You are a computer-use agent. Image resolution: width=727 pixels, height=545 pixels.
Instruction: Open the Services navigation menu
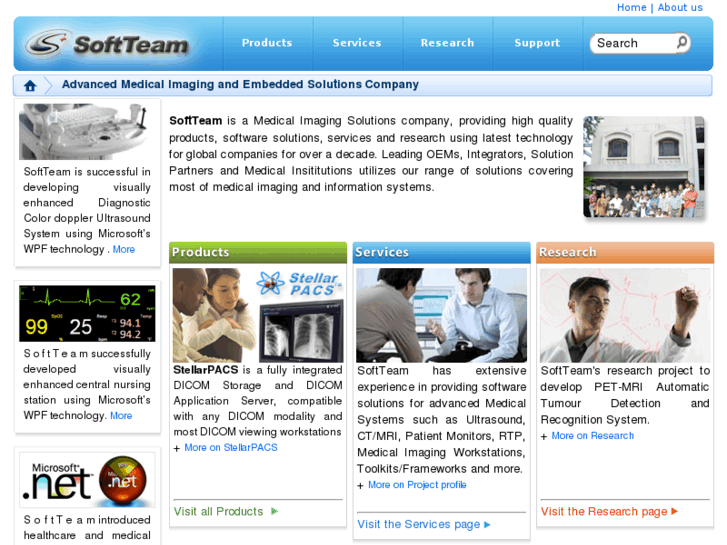[x=357, y=43]
